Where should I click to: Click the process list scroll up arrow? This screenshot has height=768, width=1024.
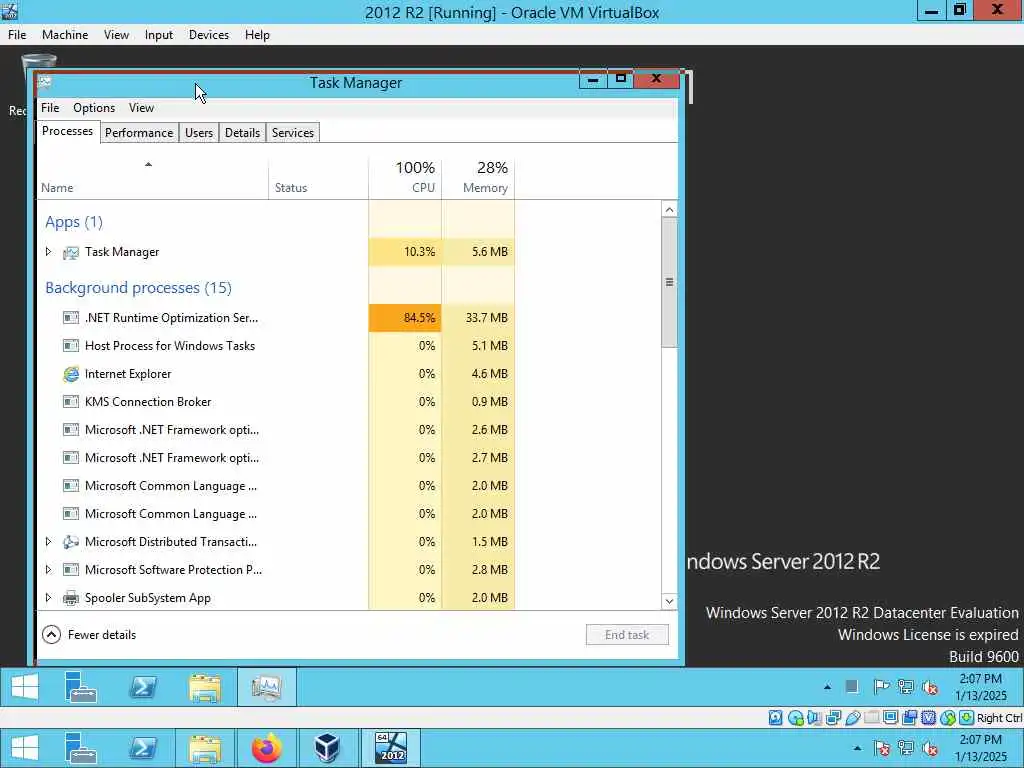pyautogui.click(x=669, y=210)
